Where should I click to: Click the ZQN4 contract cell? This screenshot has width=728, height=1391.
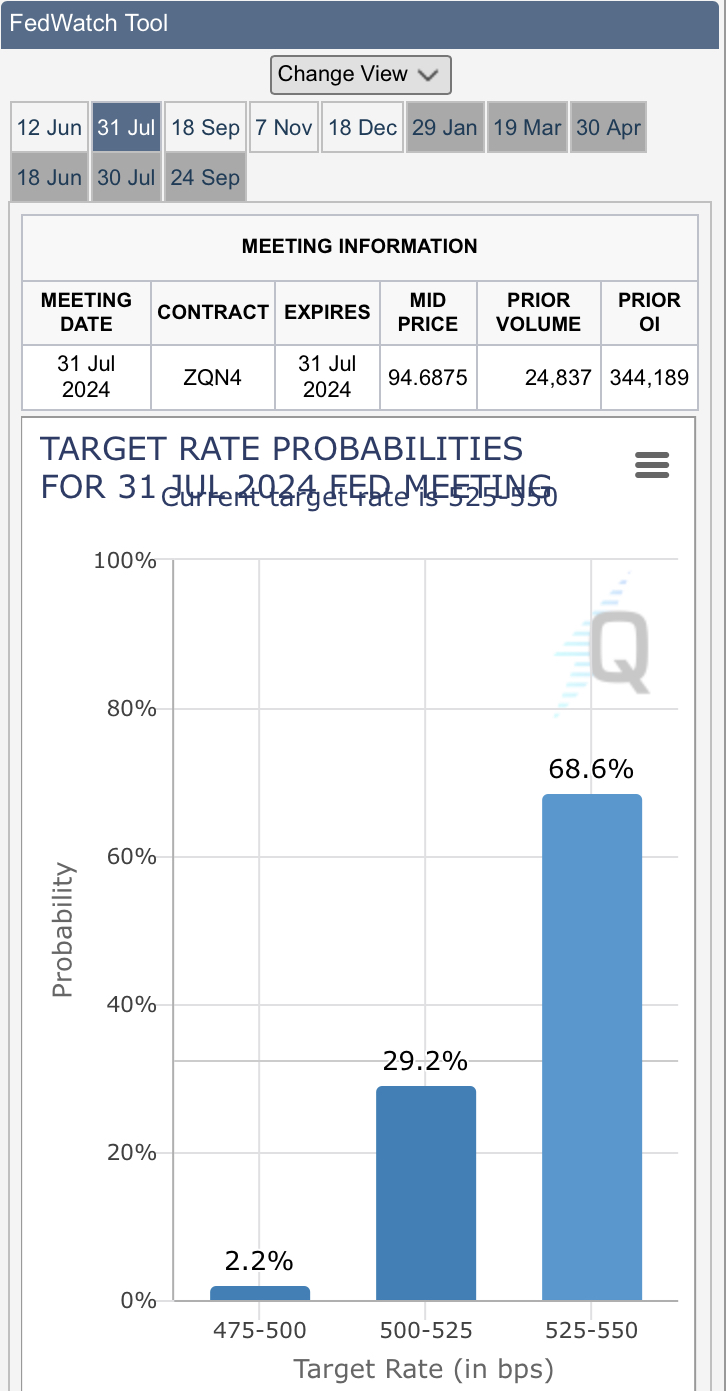point(213,378)
